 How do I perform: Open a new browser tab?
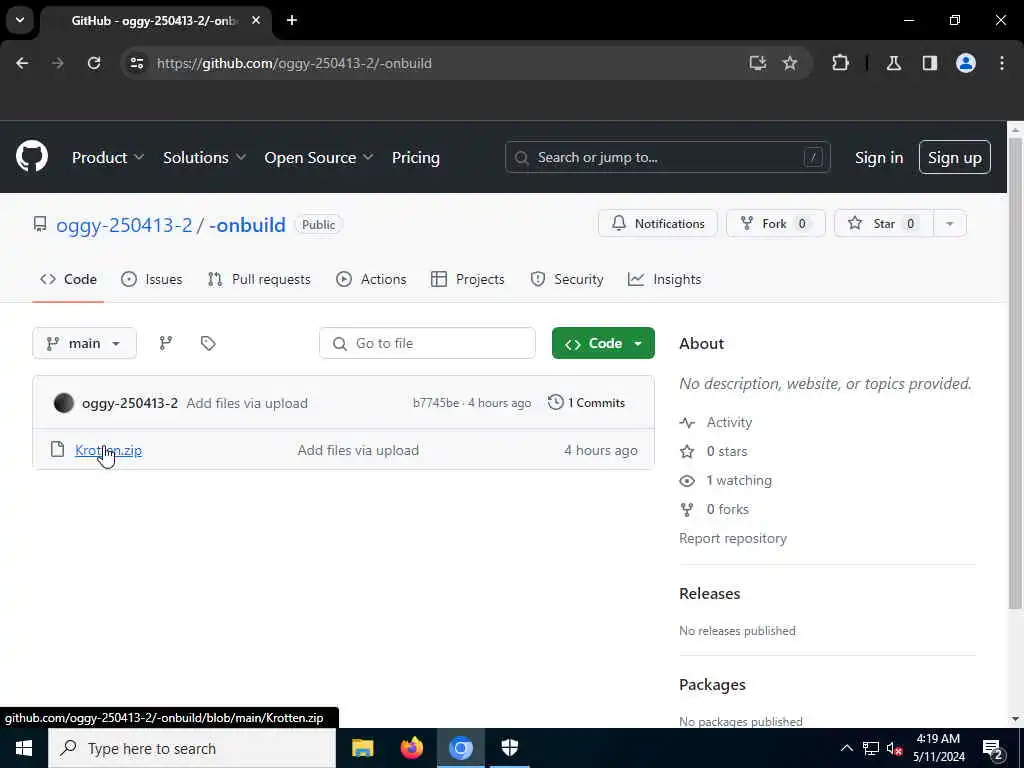(292, 20)
